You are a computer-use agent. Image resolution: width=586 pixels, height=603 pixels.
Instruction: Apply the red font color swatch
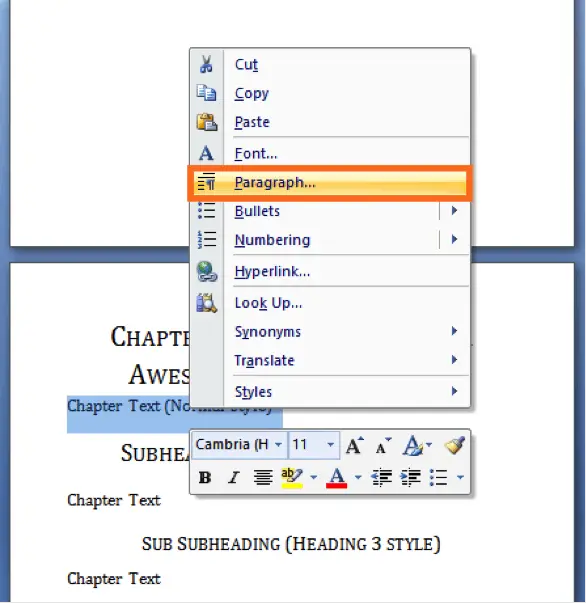pos(336,478)
